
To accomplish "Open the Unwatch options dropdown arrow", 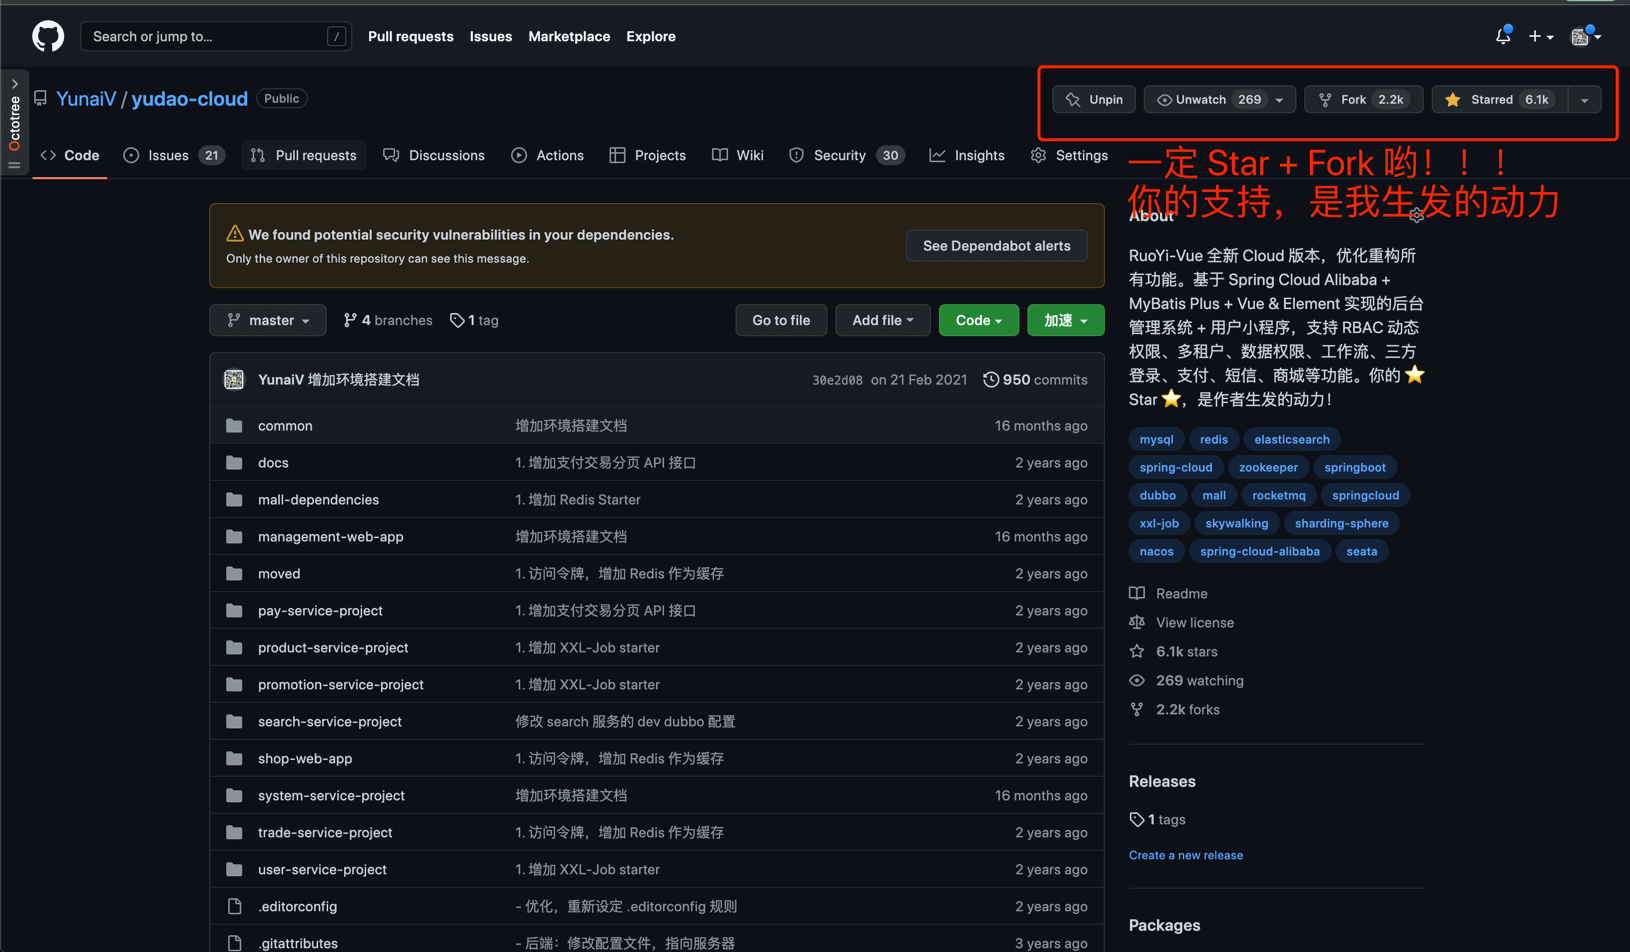I will click(x=1280, y=99).
